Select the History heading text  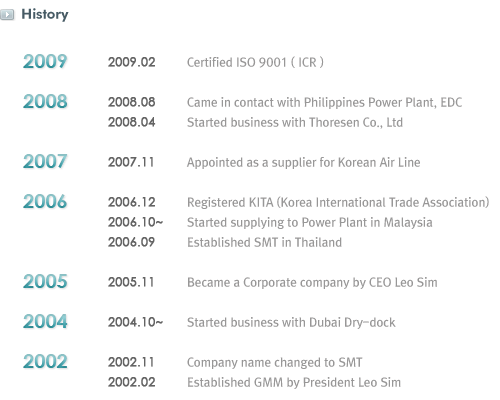point(45,15)
